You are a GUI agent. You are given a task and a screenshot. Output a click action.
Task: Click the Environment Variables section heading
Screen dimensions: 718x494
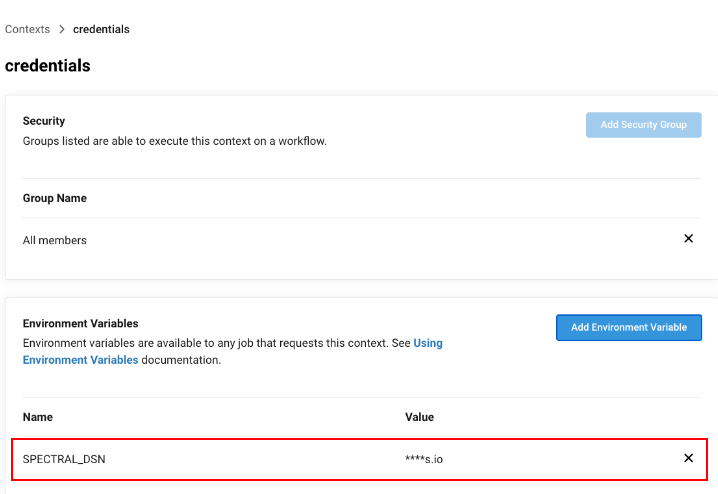coord(81,323)
